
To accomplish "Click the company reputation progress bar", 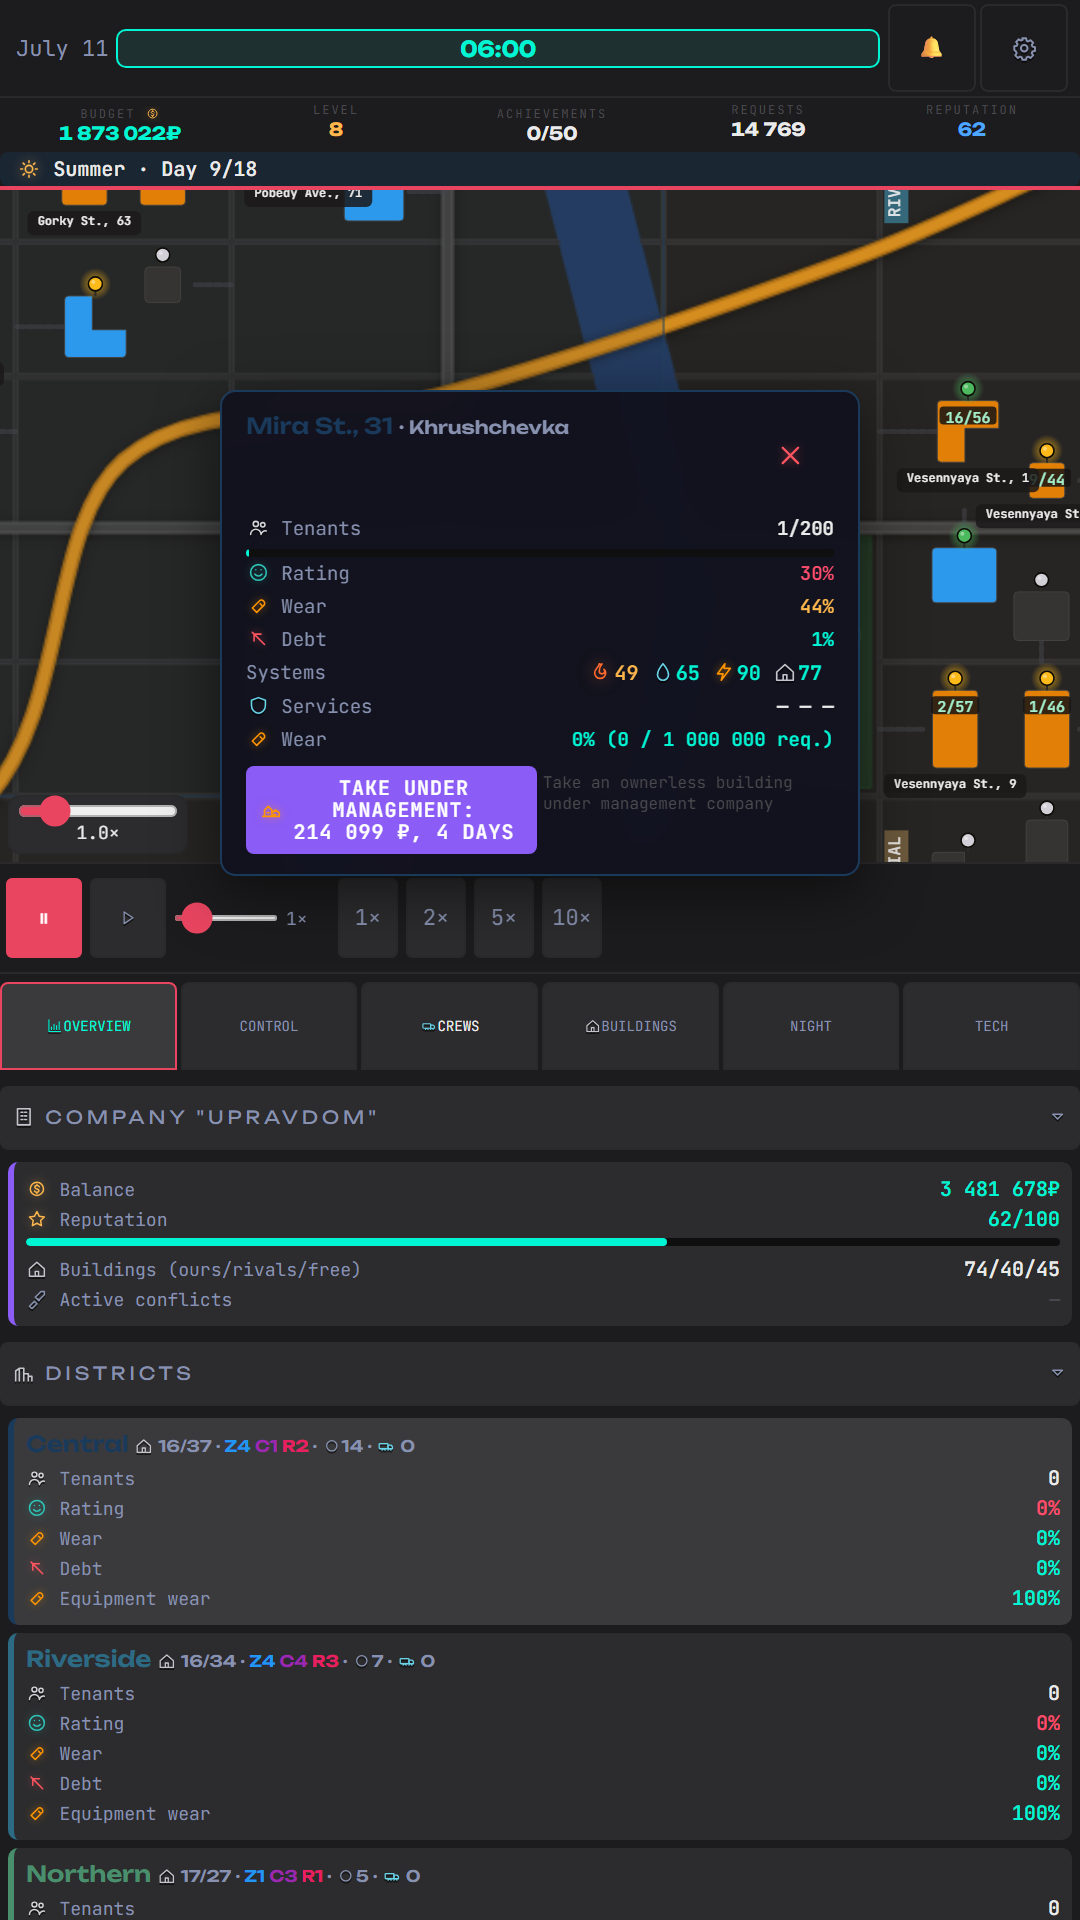I will tap(543, 1242).
